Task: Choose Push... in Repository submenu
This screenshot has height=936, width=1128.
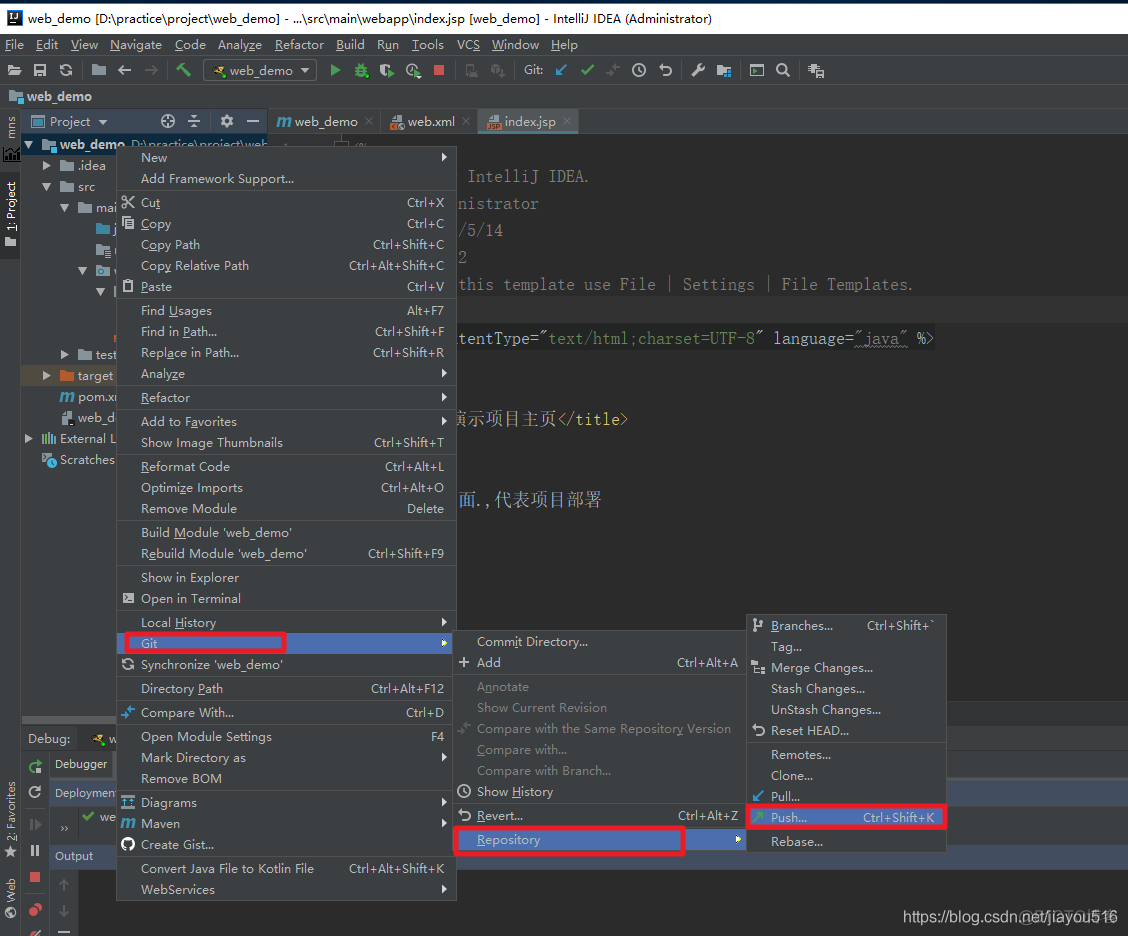Action: [846, 817]
